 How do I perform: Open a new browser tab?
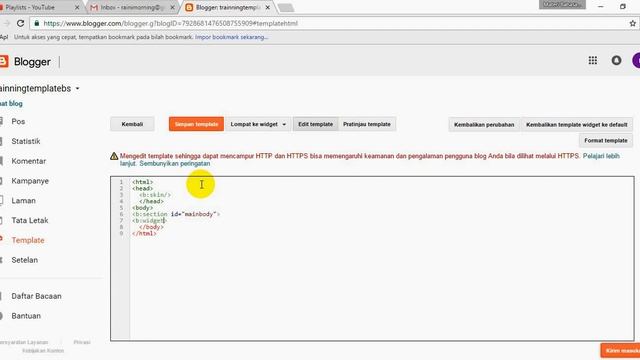(x=286, y=7)
